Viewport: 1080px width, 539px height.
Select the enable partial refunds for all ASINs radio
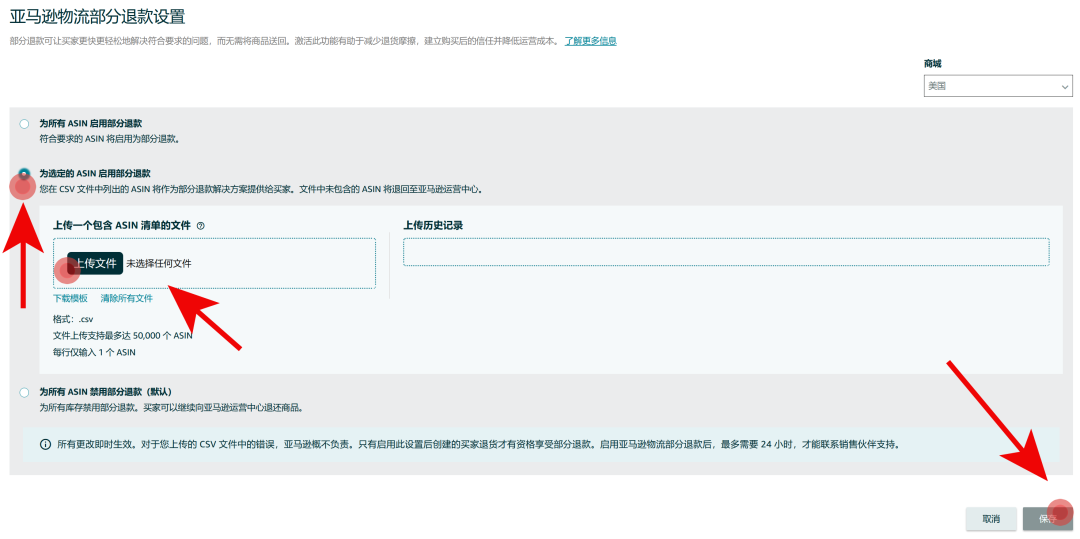tap(24, 124)
